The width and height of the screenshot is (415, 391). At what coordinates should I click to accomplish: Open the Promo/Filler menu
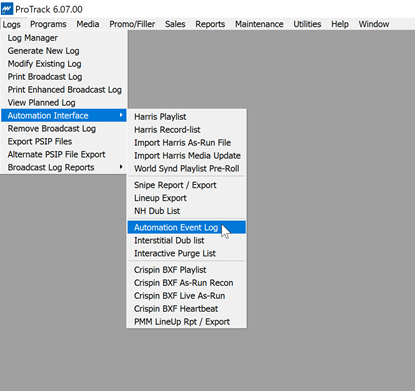click(x=132, y=24)
